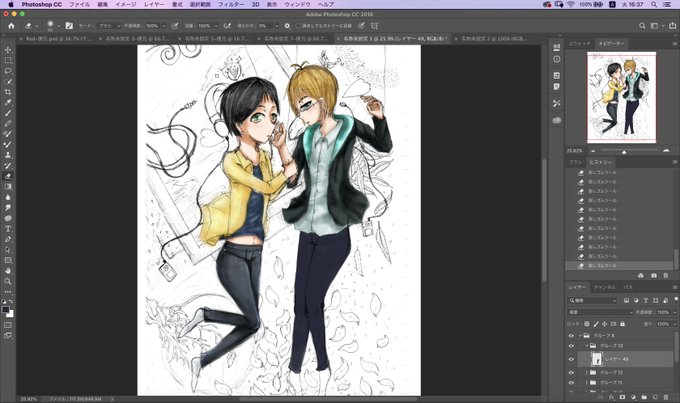This screenshot has width=680, height=403.
Task: Collapse the グループ 13 group
Action: 587,346
